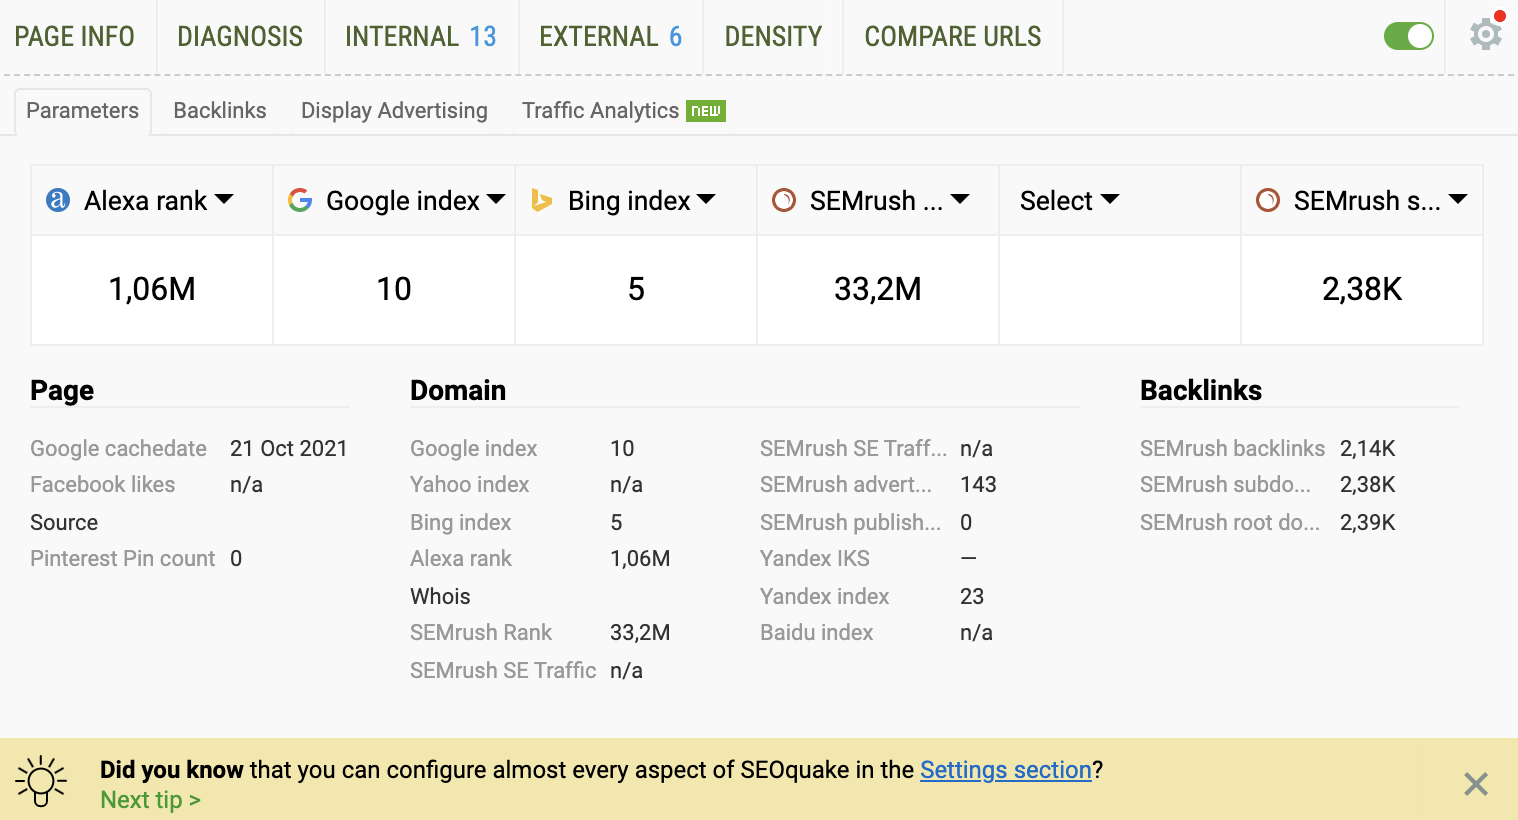This screenshot has height=820, width=1518.
Task: Open the DIAGNOSIS tab
Action: pos(240,37)
